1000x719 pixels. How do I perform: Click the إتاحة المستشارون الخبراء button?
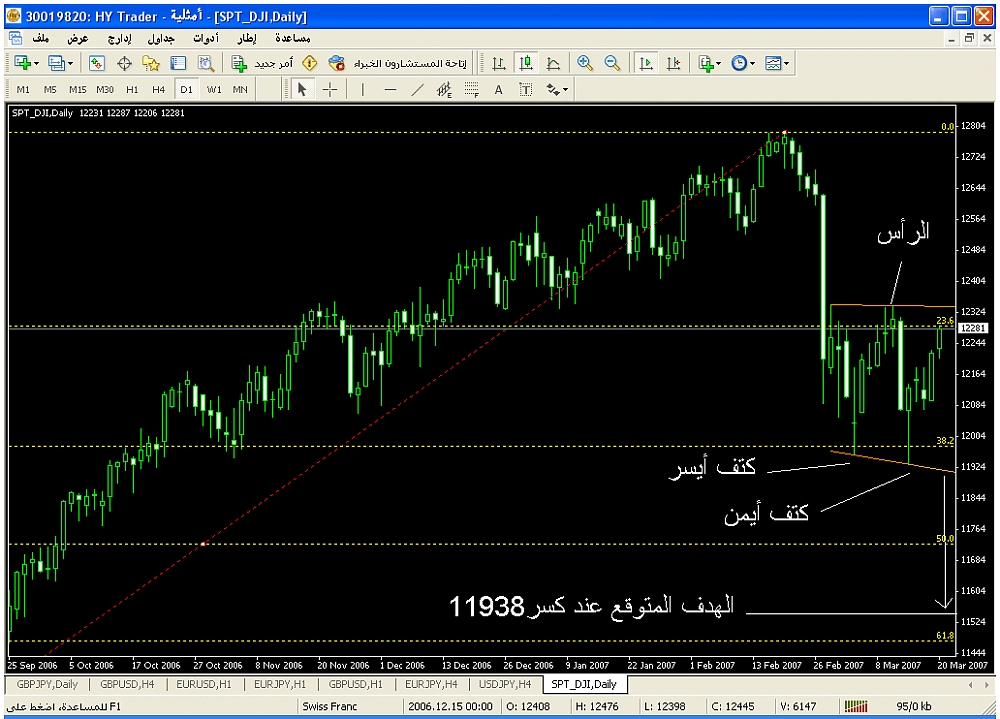click(397, 63)
